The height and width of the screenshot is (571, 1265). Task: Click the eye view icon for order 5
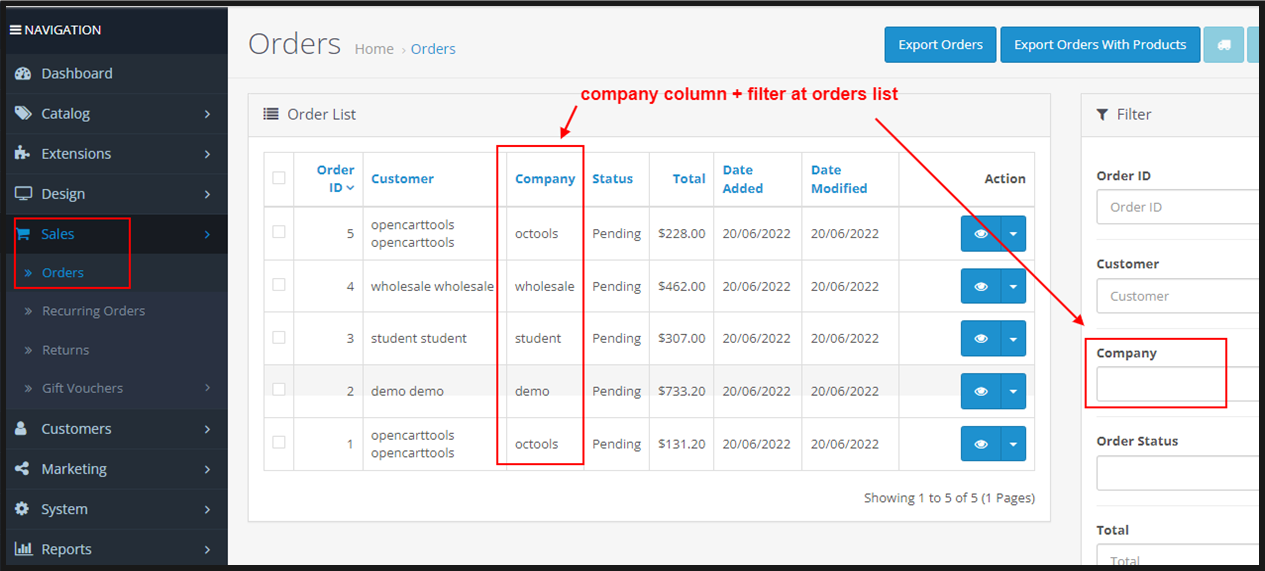(x=980, y=234)
